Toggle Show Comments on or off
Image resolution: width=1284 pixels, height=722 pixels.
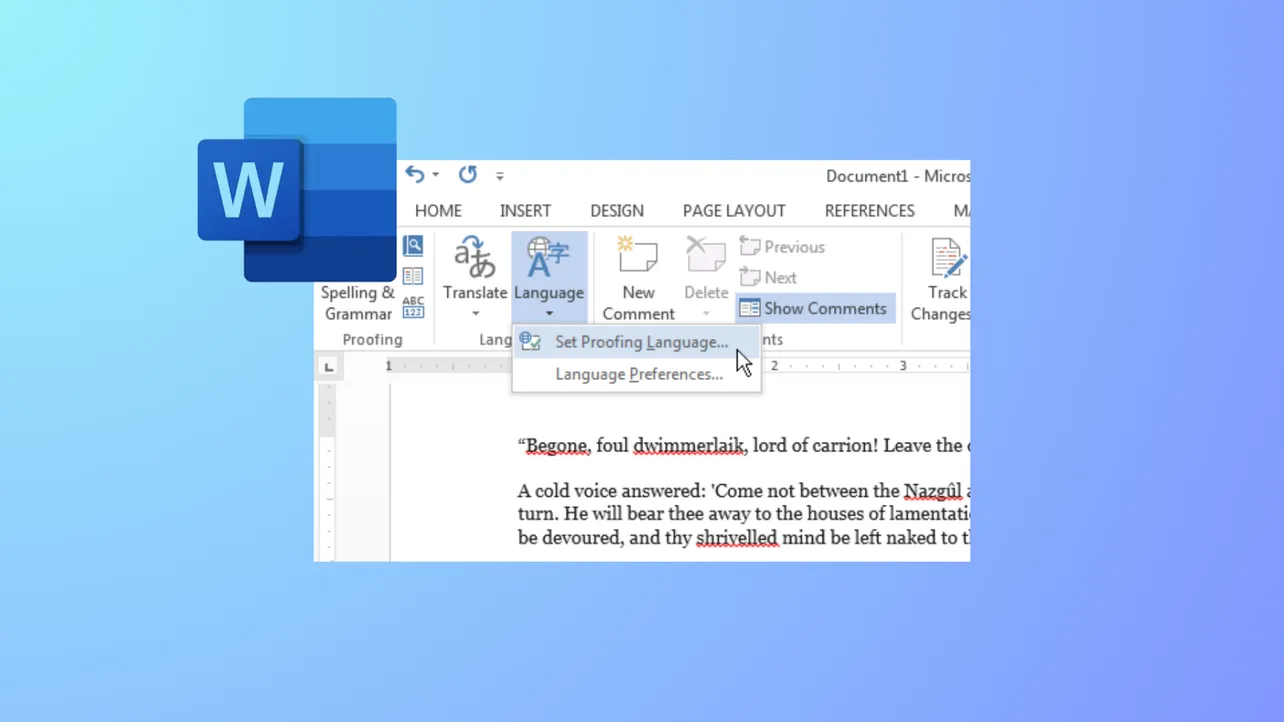(x=814, y=308)
